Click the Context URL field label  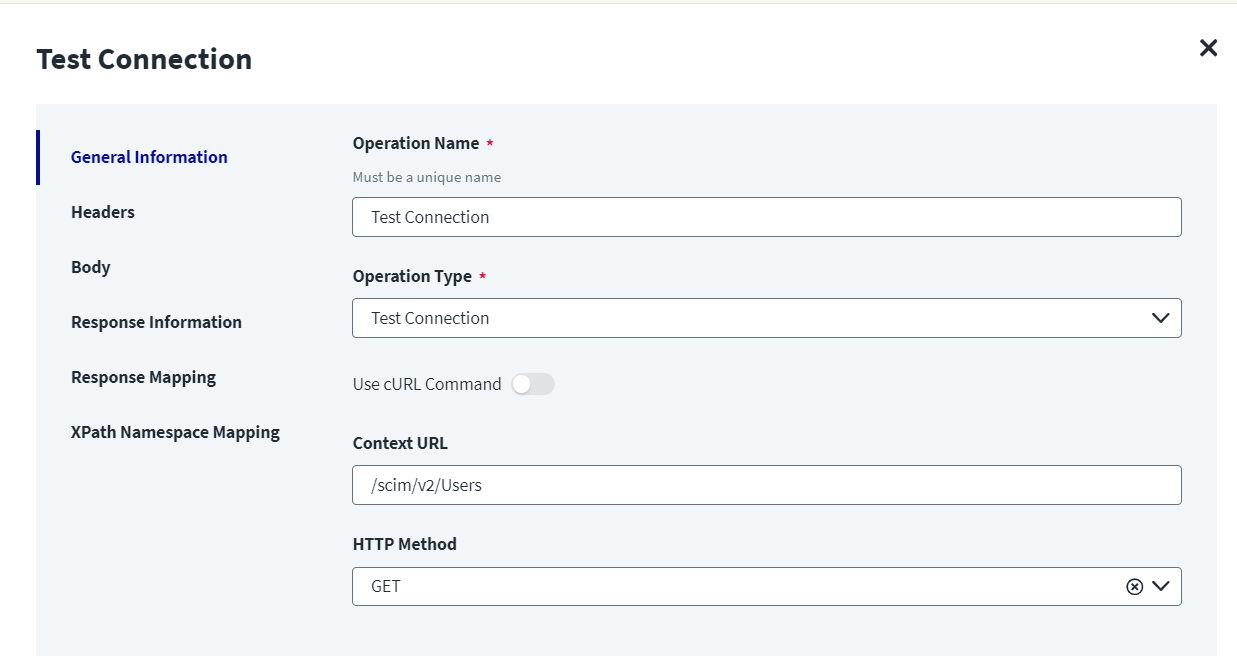pos(400,443)
